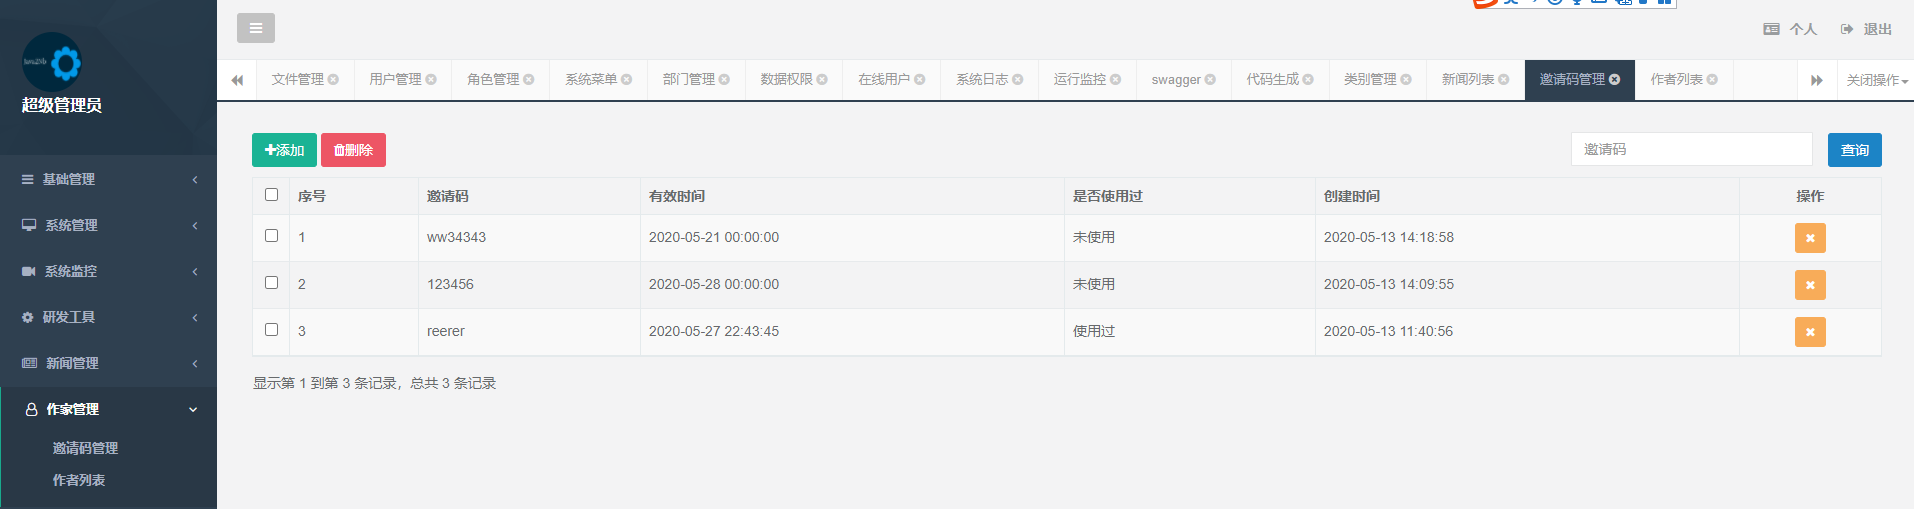Switch to the swagger tab
This screenshot has height=509, width=1914.
1176,80
